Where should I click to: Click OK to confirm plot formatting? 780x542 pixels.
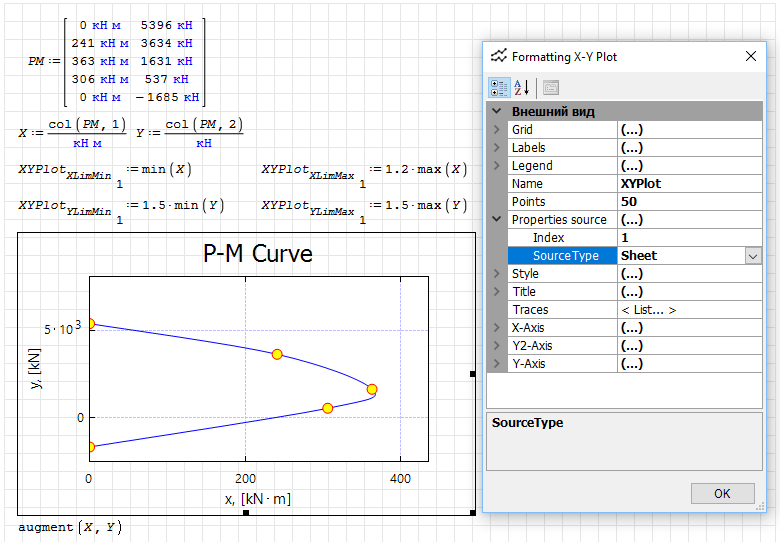[x=722, y=493]
